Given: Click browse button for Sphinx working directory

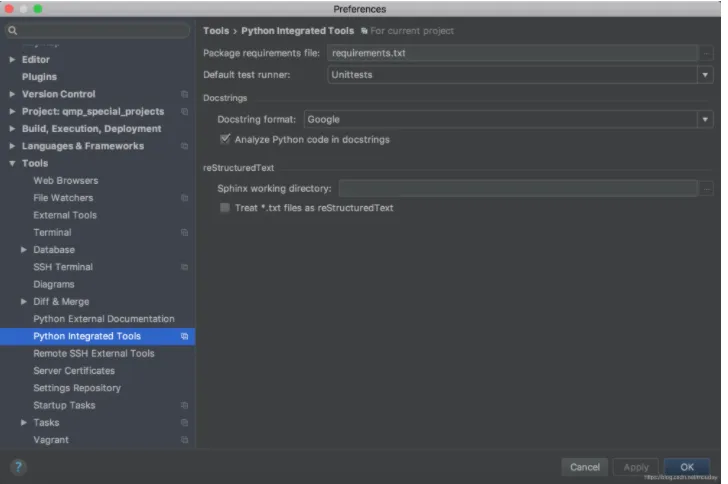Looking at the screenshot, I should click(707, 188).
